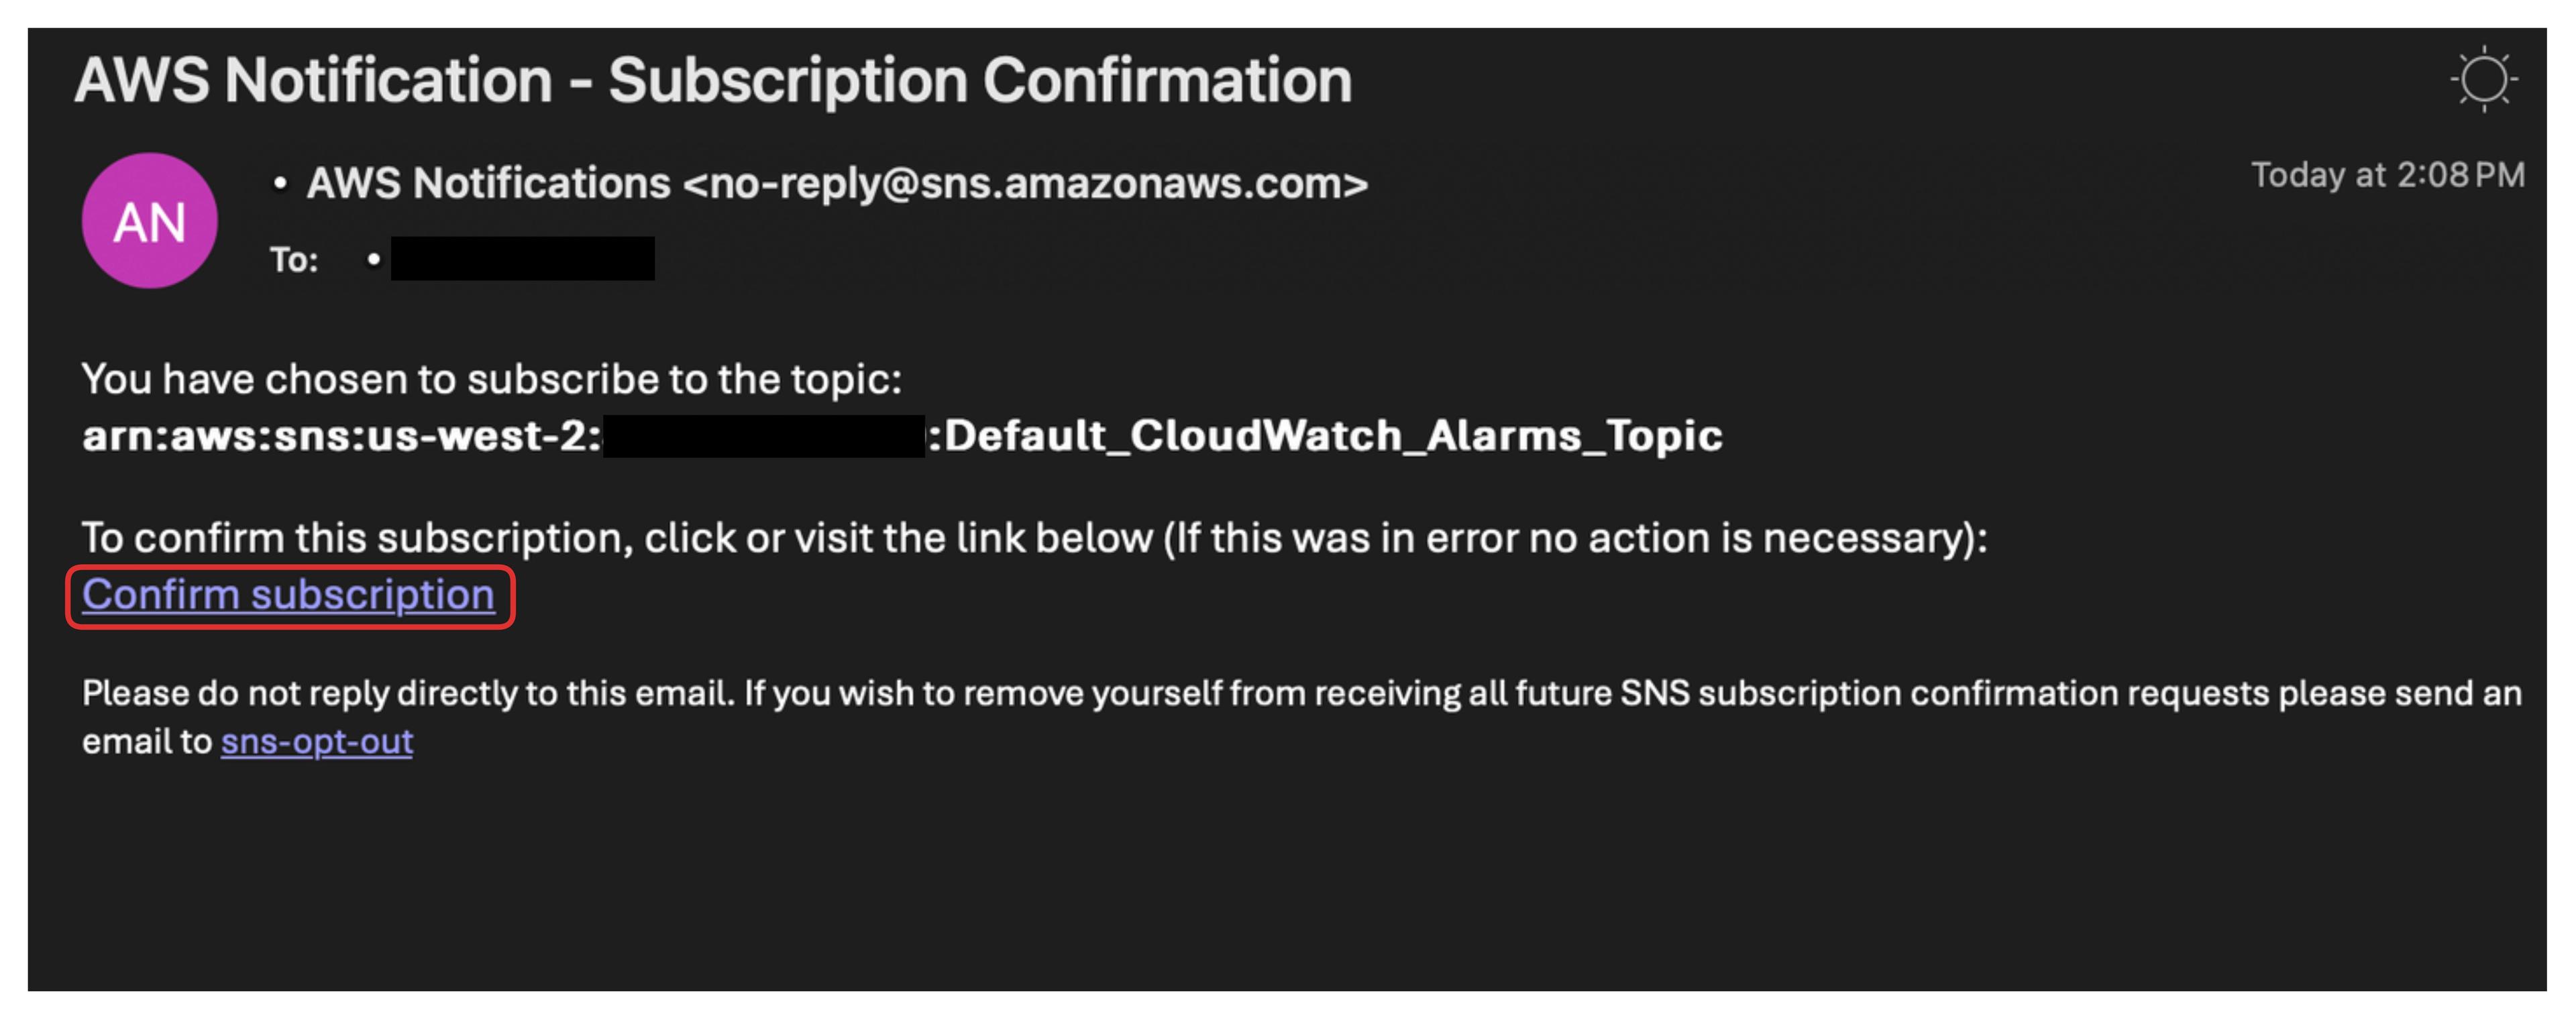Click the sns-opt-out email link
The height and width of the screenshot is (1020, 2576).
(x=316, y=742)
